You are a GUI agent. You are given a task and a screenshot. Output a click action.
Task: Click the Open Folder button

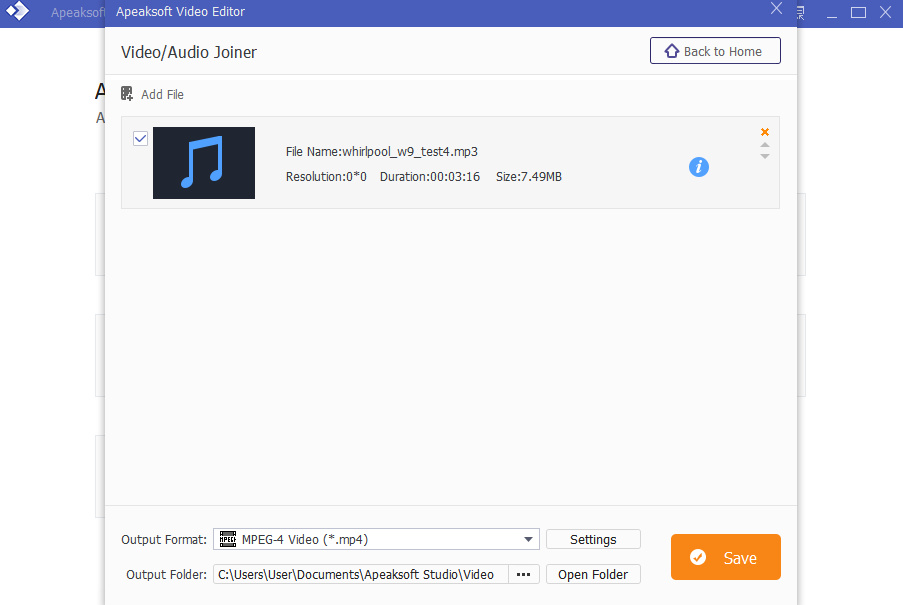593,574
